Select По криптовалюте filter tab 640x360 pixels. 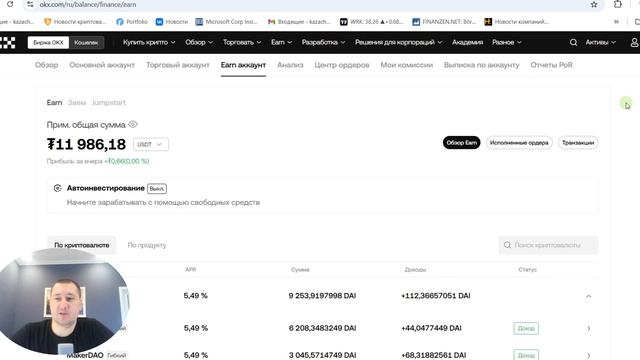[x=82, y=245]
